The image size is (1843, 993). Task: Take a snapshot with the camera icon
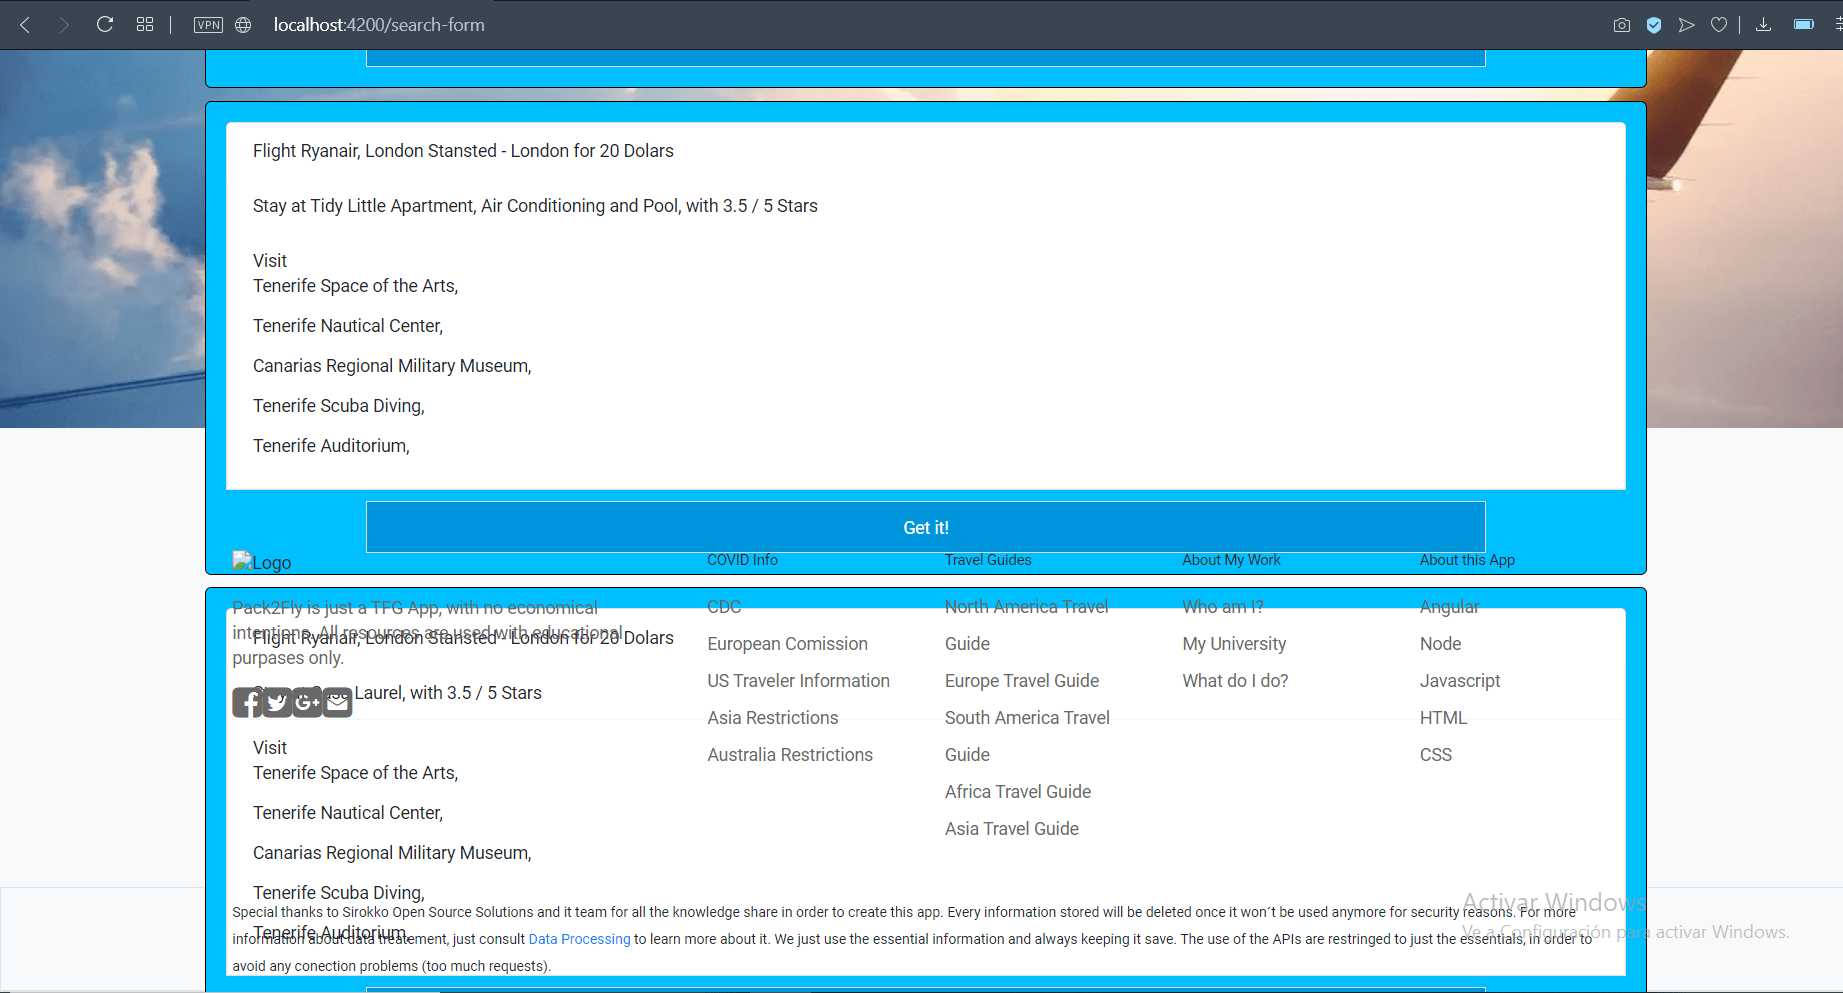1622,25
